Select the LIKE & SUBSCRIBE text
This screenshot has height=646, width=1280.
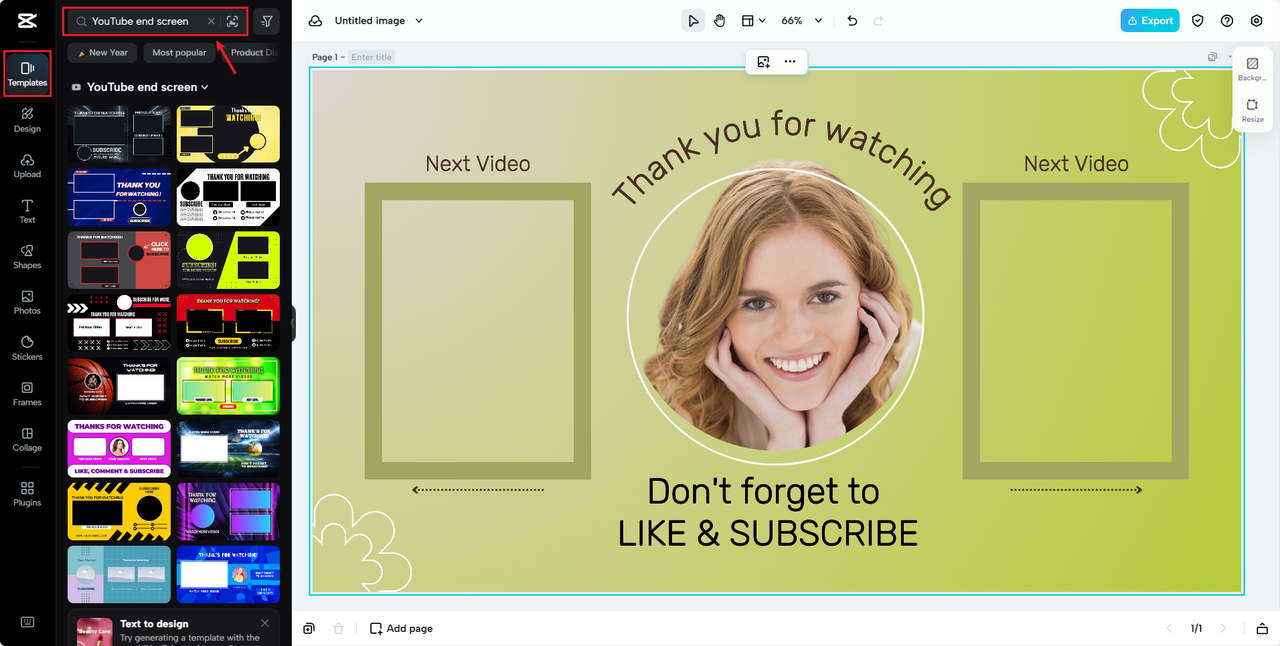point(768,533)
